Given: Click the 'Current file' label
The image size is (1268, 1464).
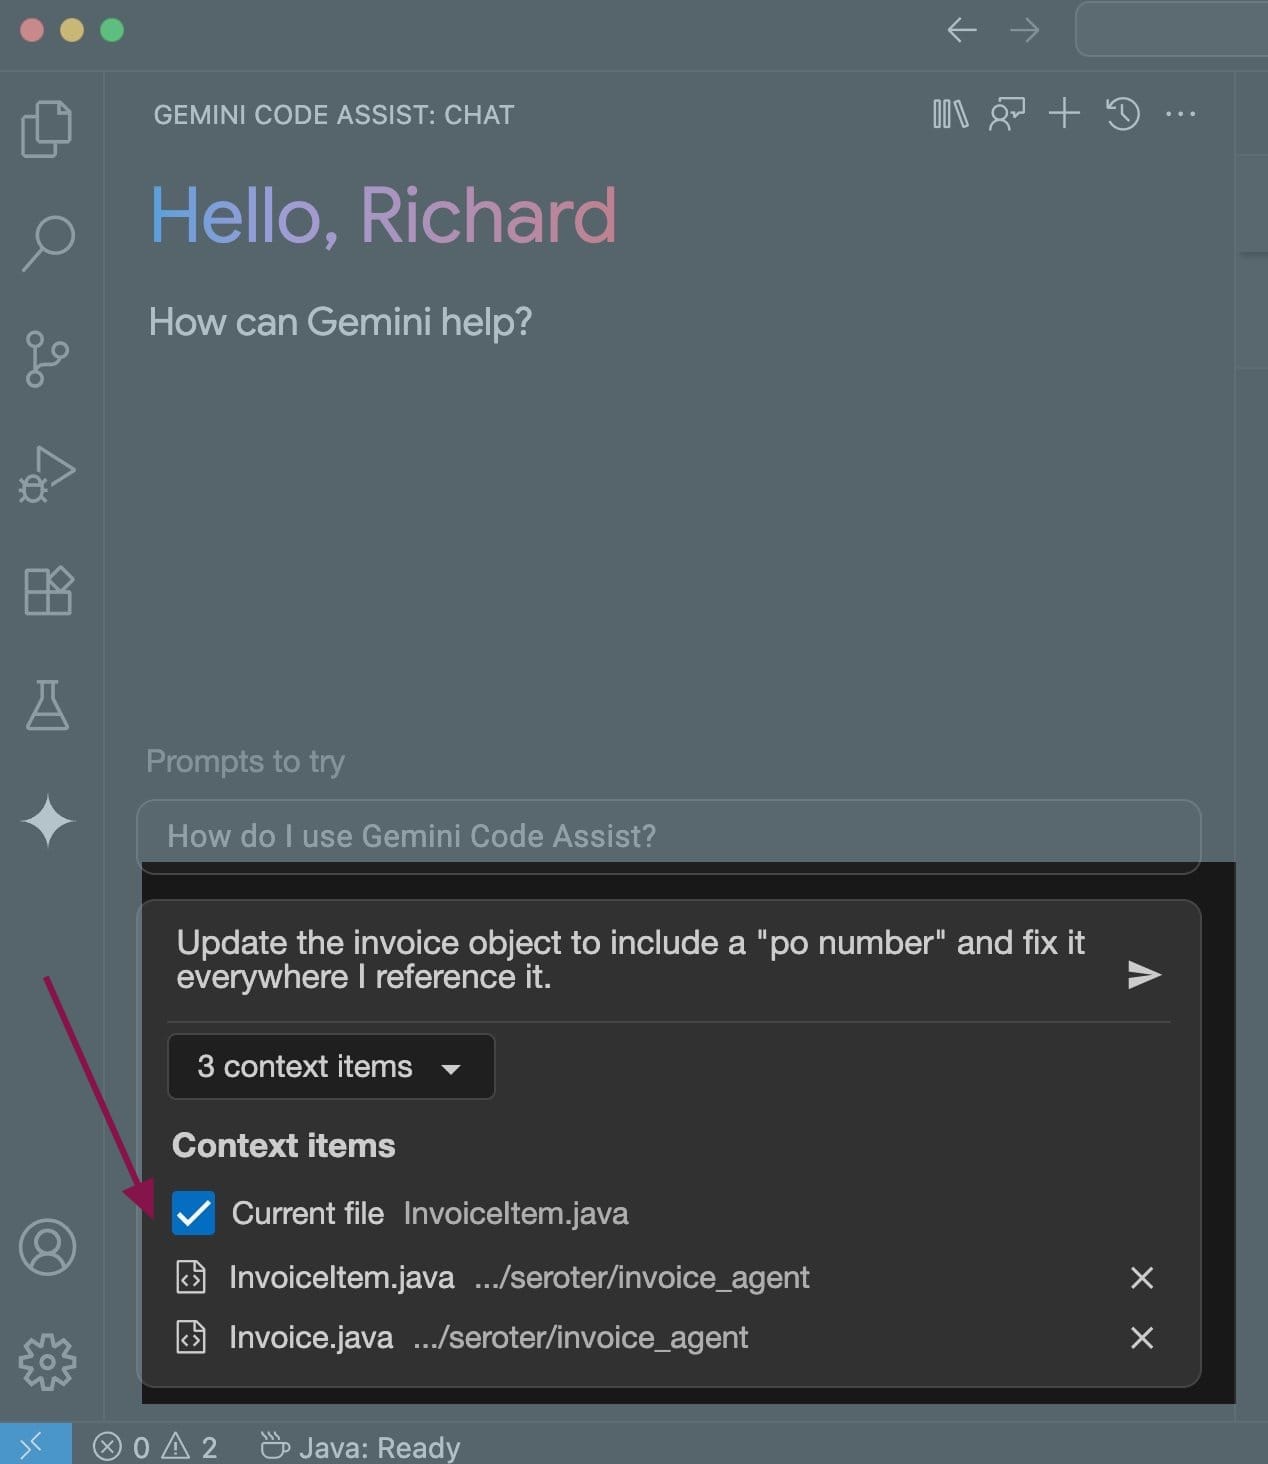Looking at the screenshot, I should [308, 1213].
